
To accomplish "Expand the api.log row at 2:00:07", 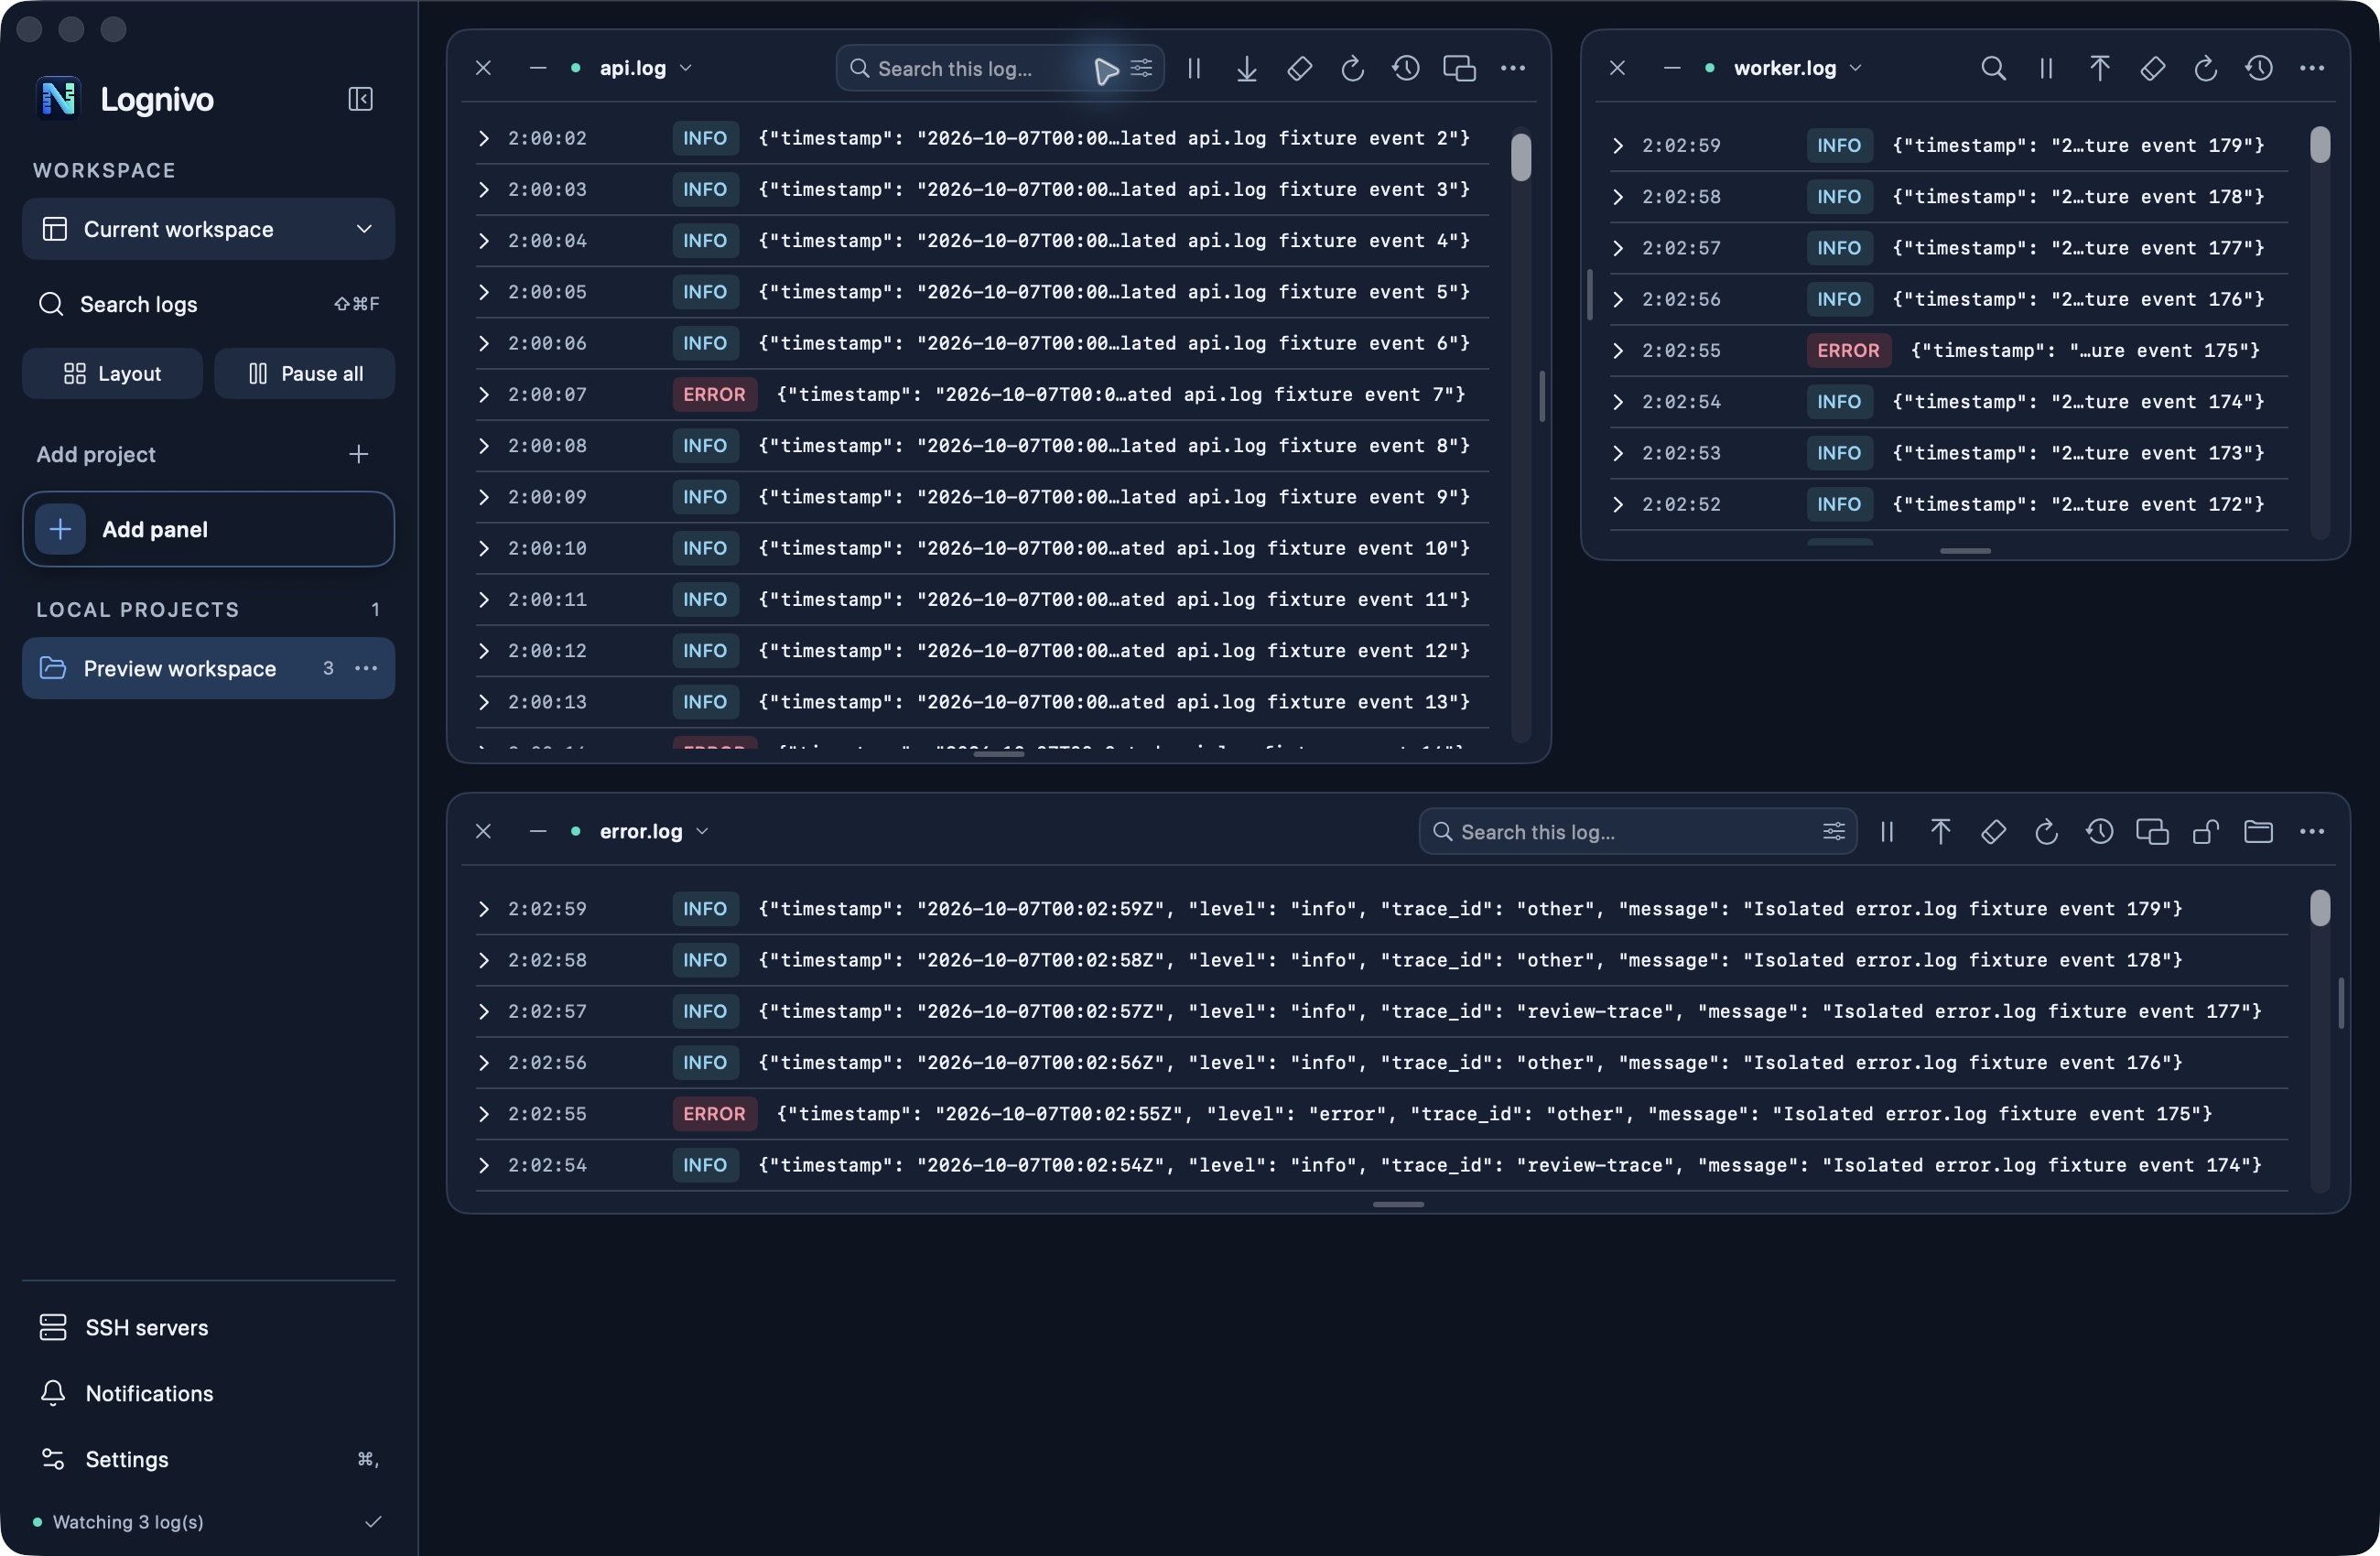I will (x=483, y=394).
